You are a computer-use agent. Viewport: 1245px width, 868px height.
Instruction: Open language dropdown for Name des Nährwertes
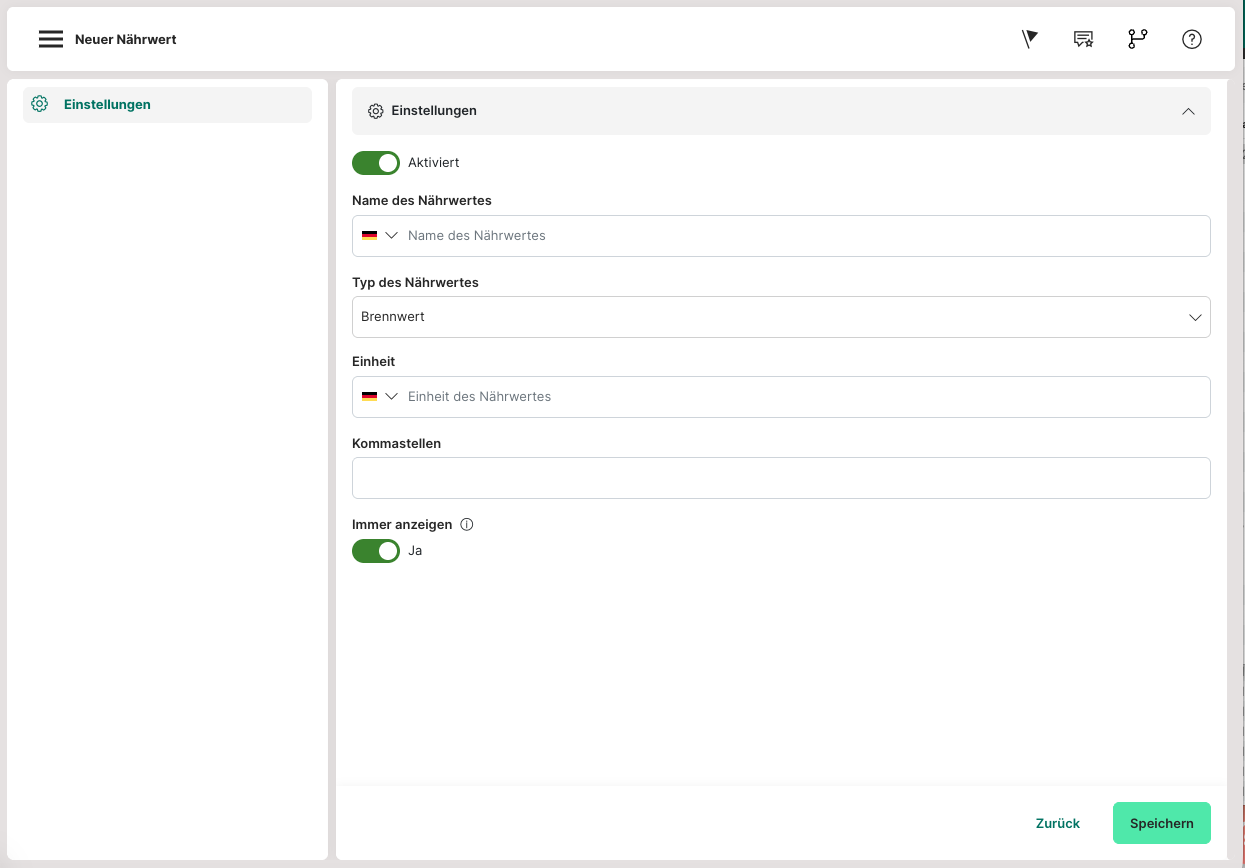tap(380, 236)
